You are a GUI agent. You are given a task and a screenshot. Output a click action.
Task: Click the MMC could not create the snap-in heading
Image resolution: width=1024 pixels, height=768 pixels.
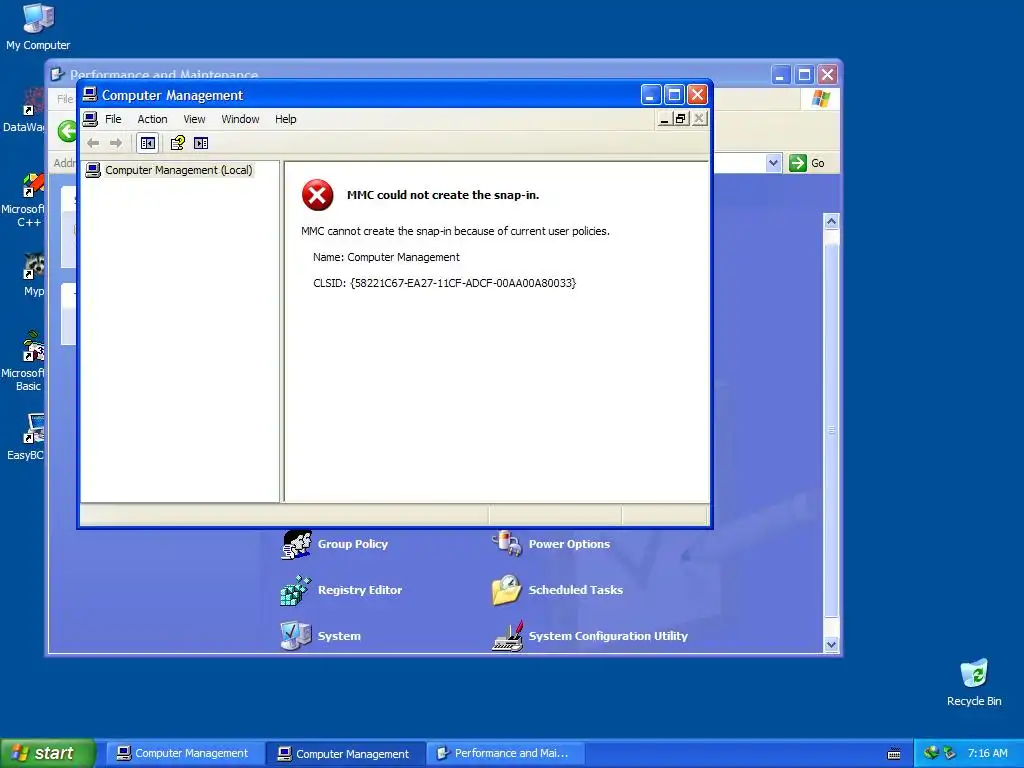coord(443,195)
